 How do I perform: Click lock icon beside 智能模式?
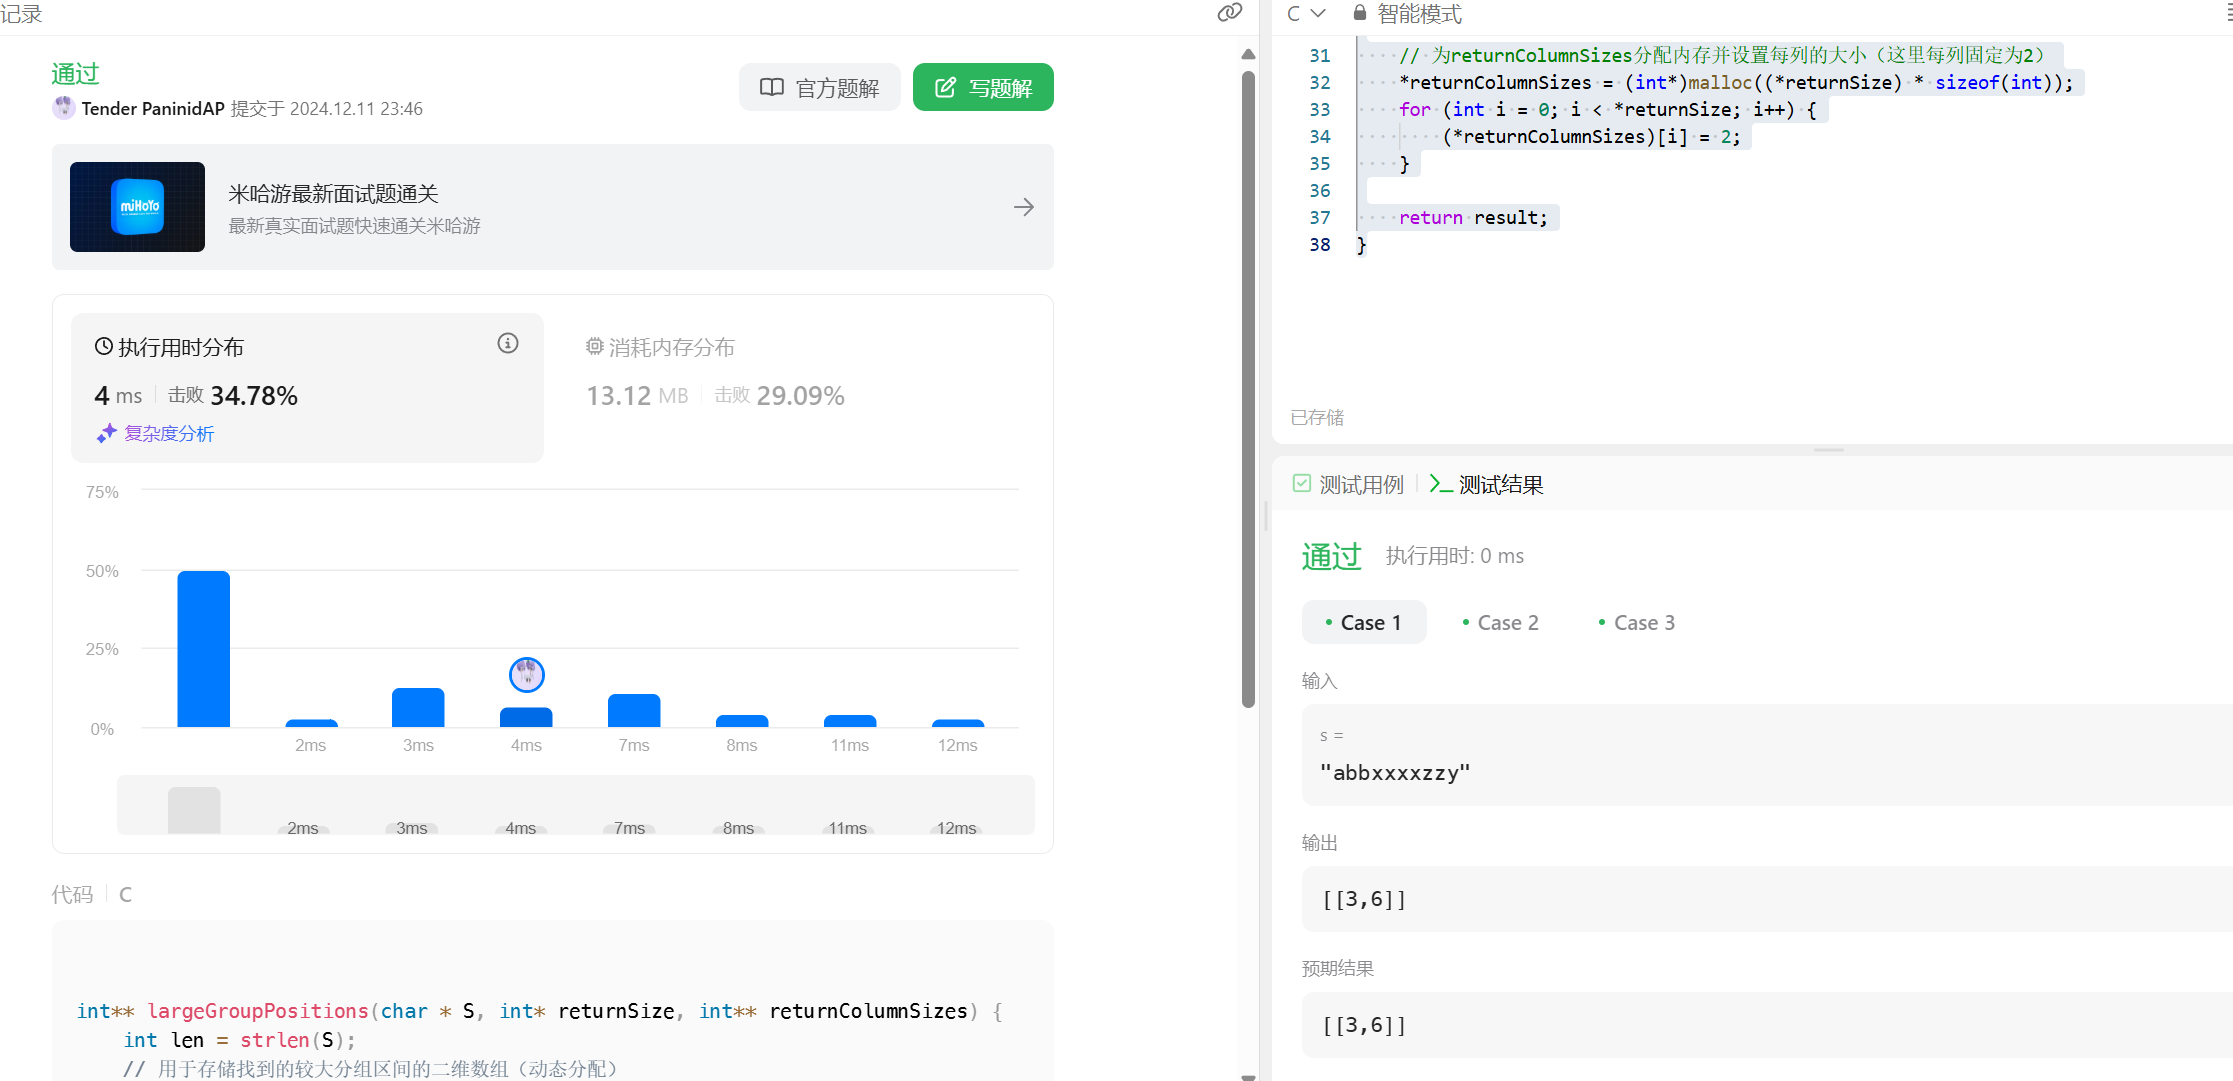[1359, 13]
